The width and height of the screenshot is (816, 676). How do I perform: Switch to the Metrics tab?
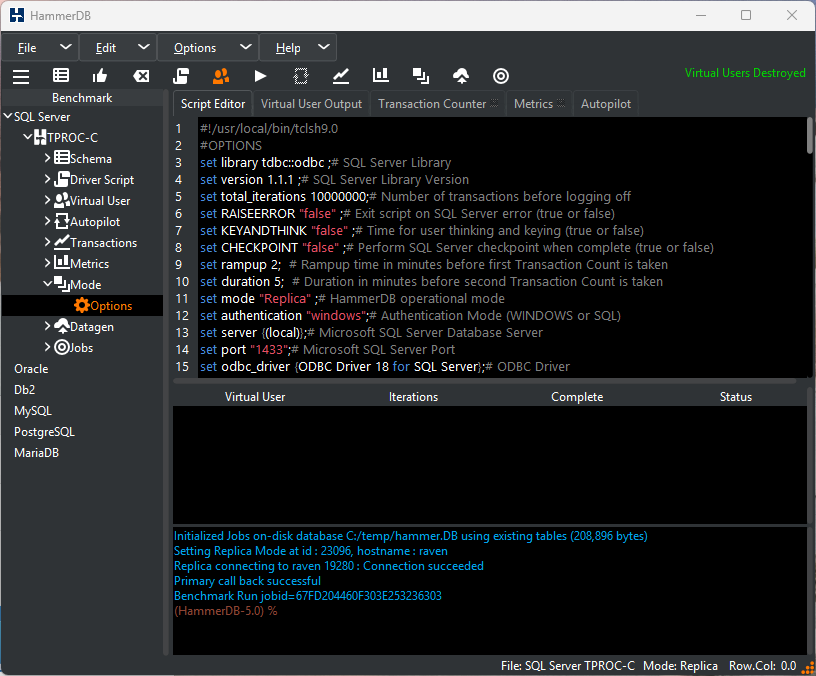[x=539, y=104]
